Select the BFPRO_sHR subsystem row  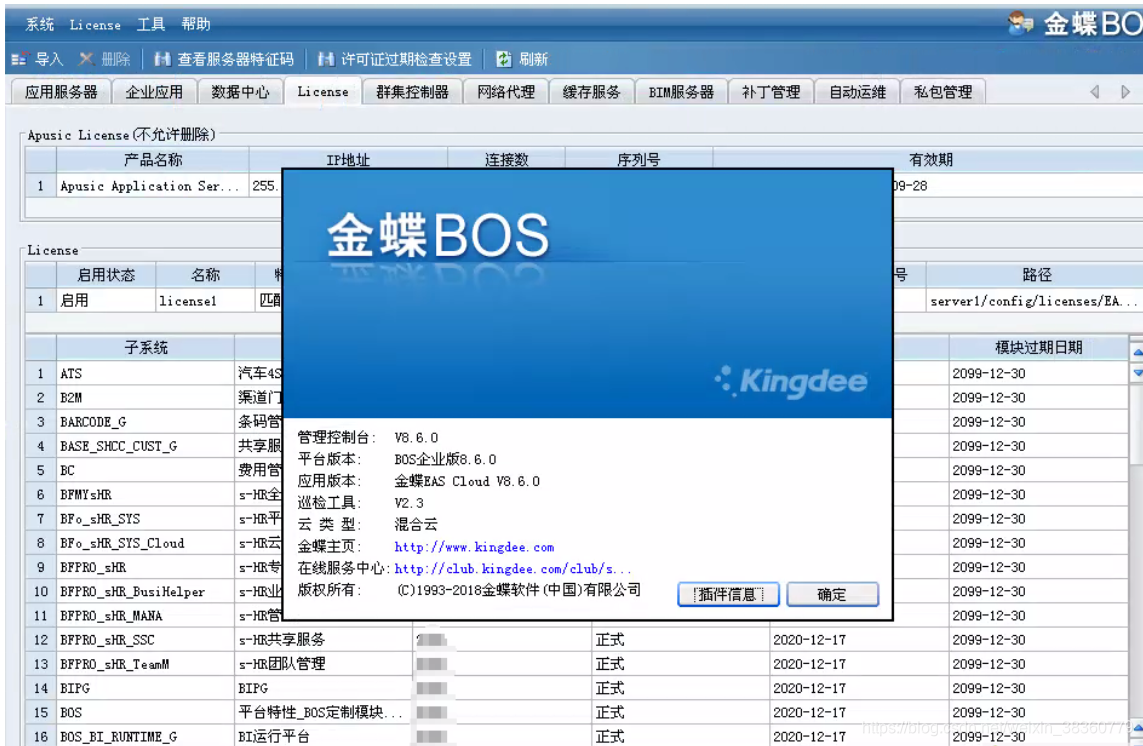[145, 567]
